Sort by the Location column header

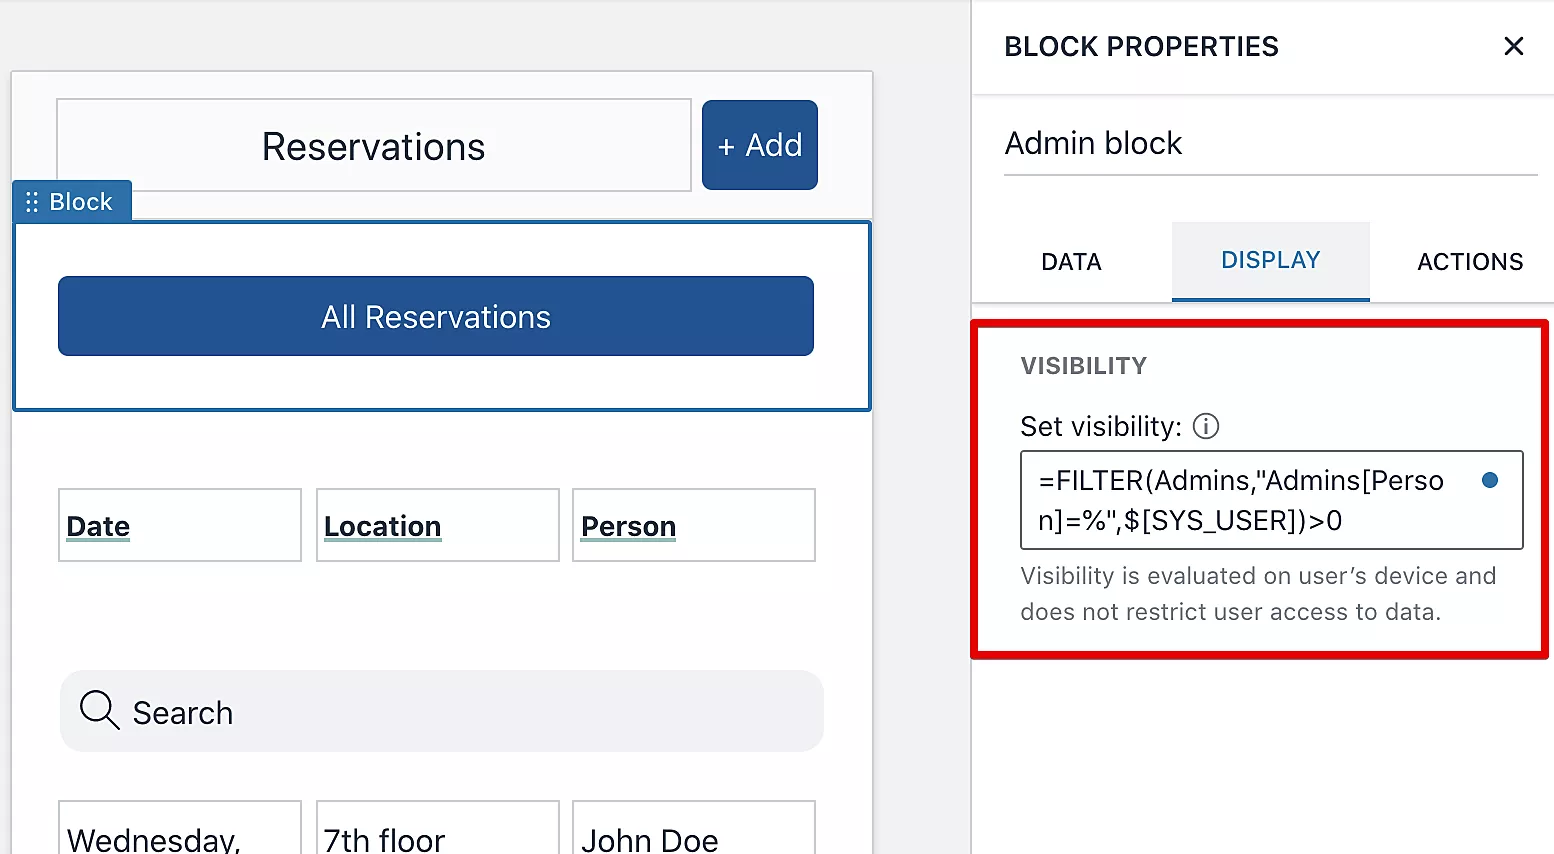[x=382, y=526]
